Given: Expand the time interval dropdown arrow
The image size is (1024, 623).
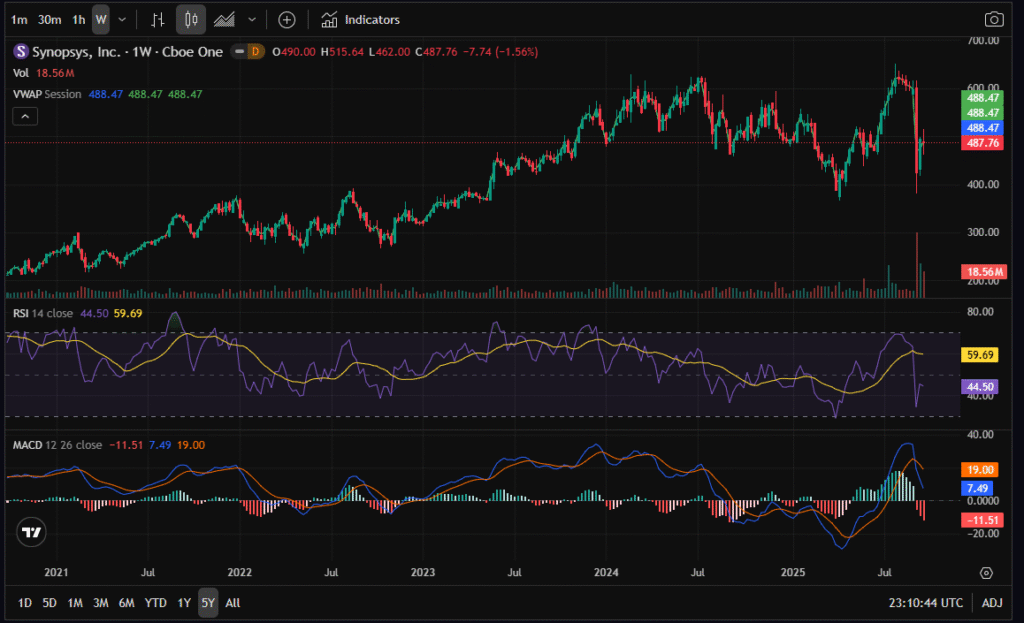Looking at the screenshot, I should [x=122, y=19].
